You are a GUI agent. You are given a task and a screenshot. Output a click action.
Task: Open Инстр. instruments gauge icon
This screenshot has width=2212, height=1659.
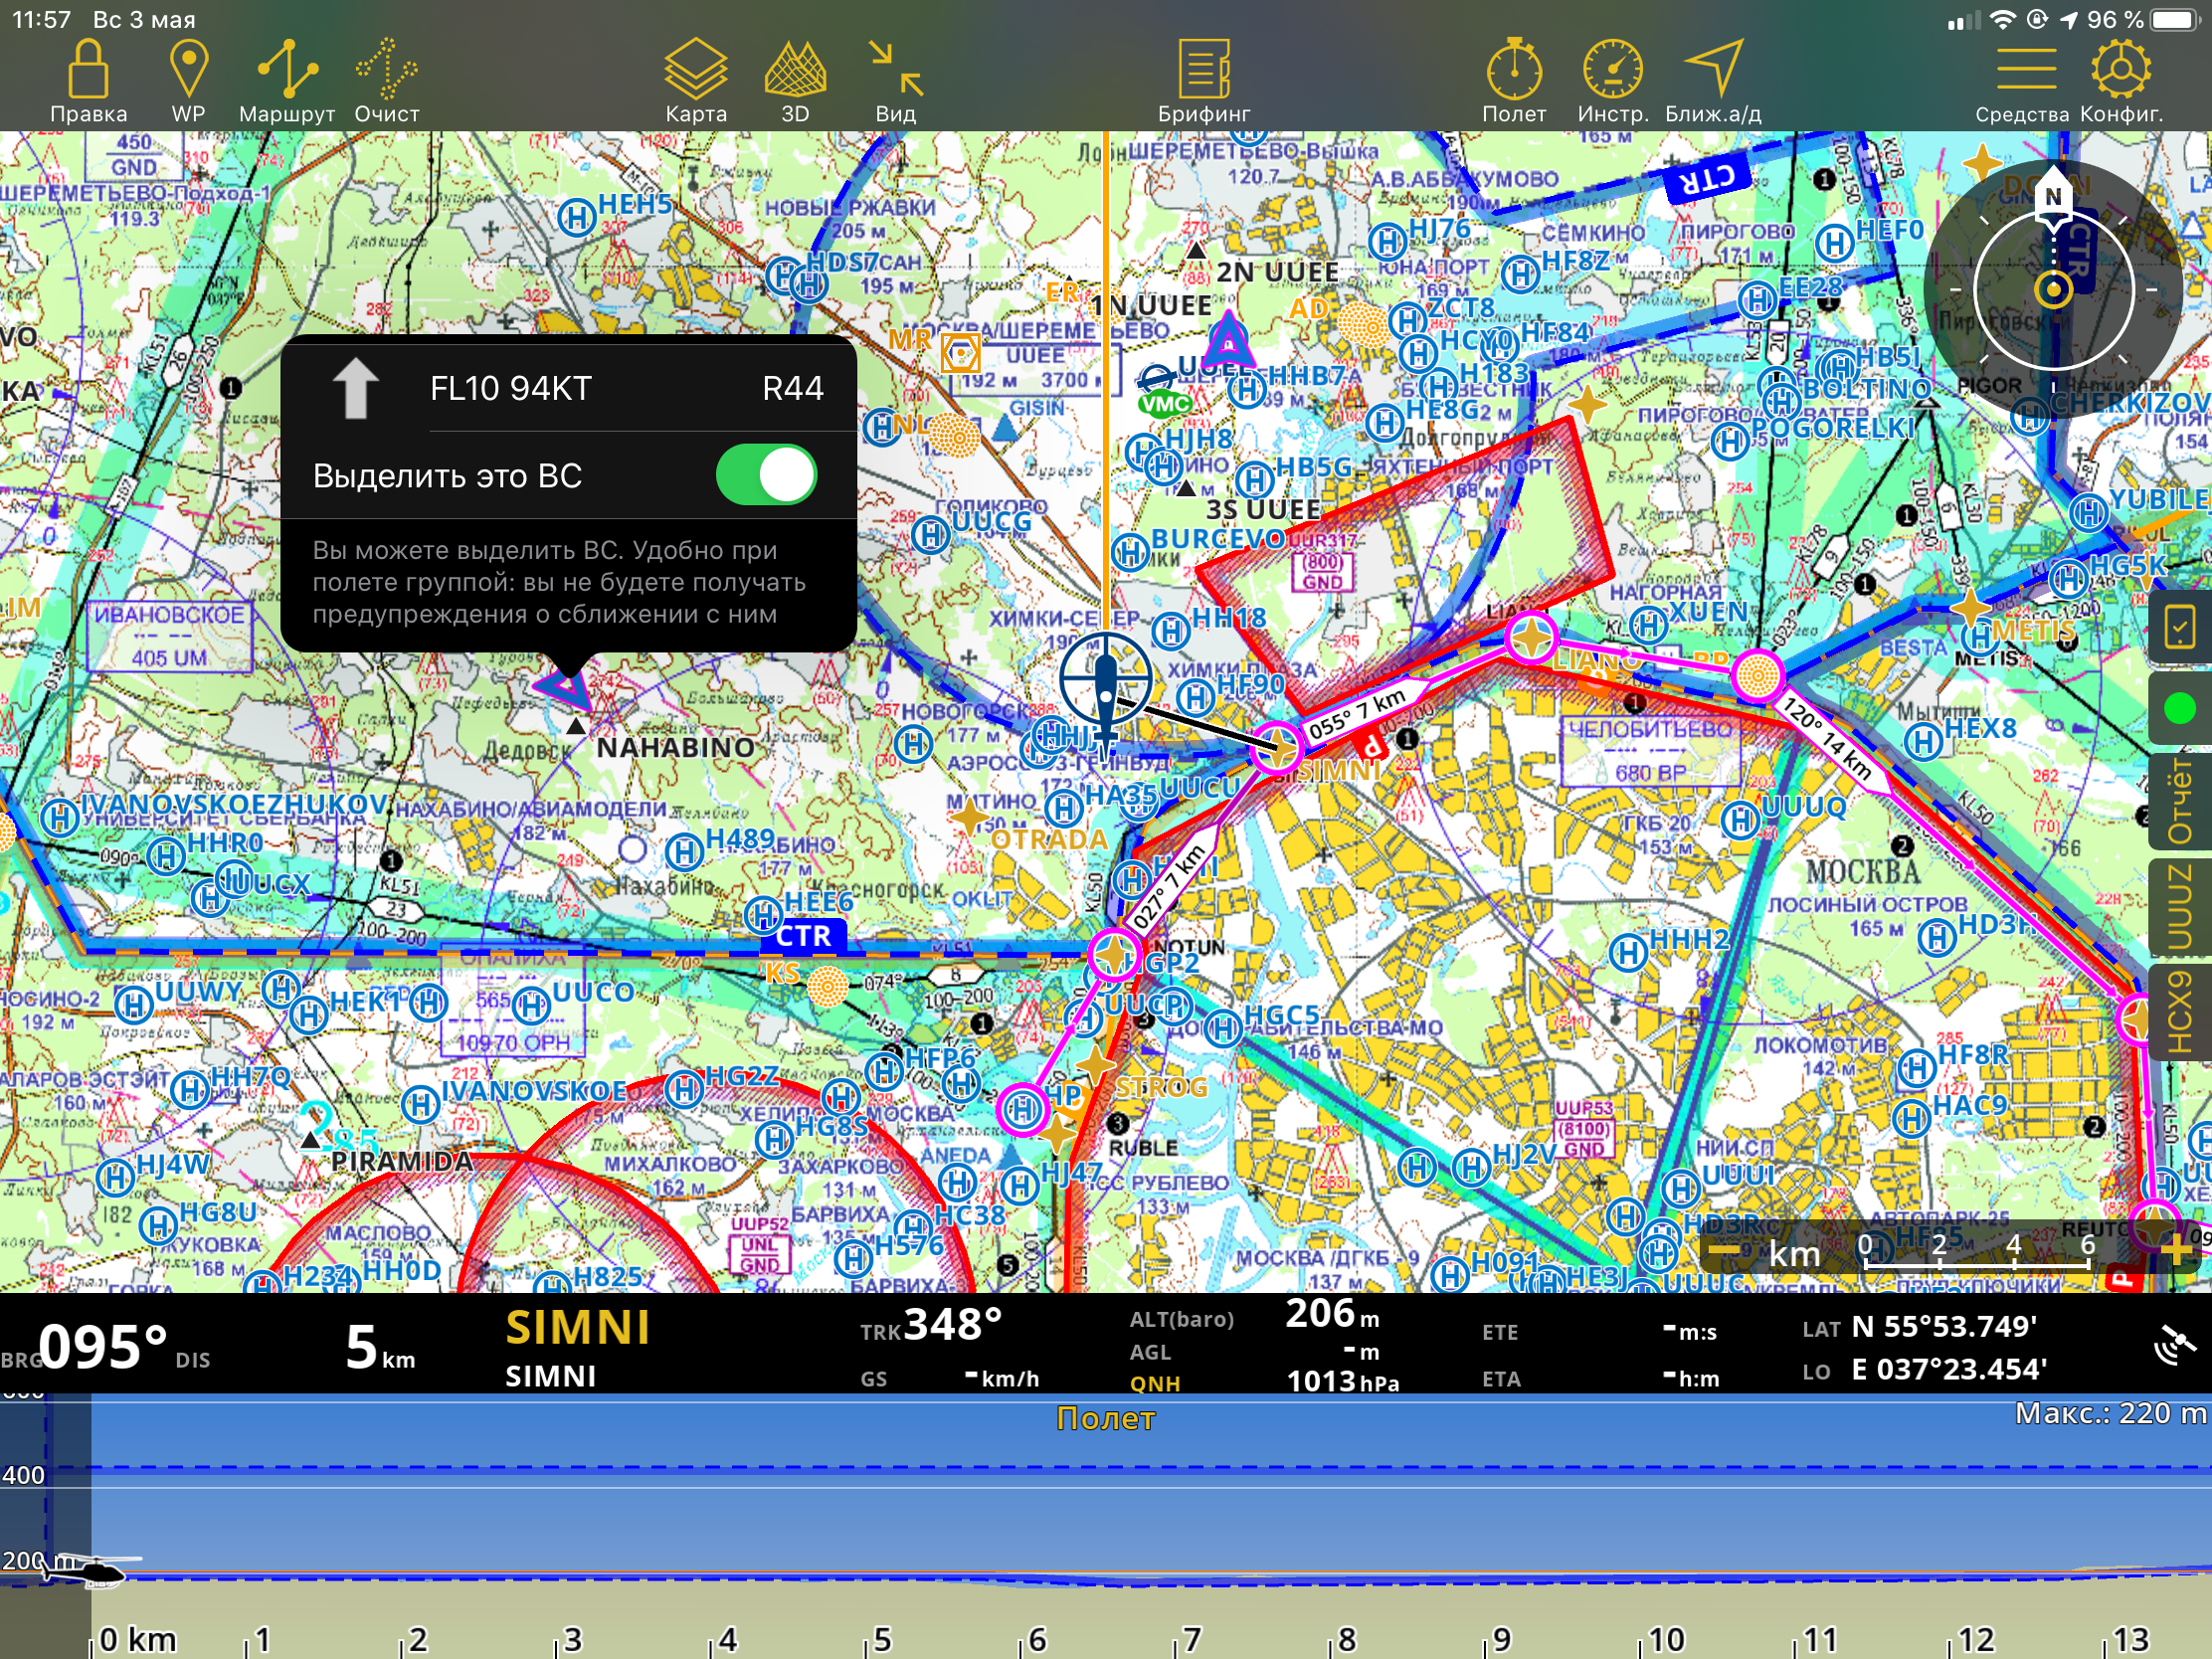pyautogui.click(x=1612, y=70)
